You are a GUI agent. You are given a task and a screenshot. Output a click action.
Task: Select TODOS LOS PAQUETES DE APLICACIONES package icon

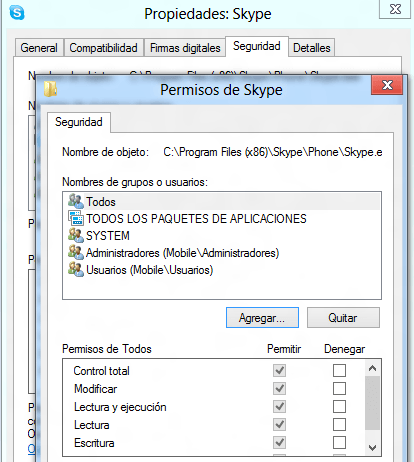tap(76, 218)
